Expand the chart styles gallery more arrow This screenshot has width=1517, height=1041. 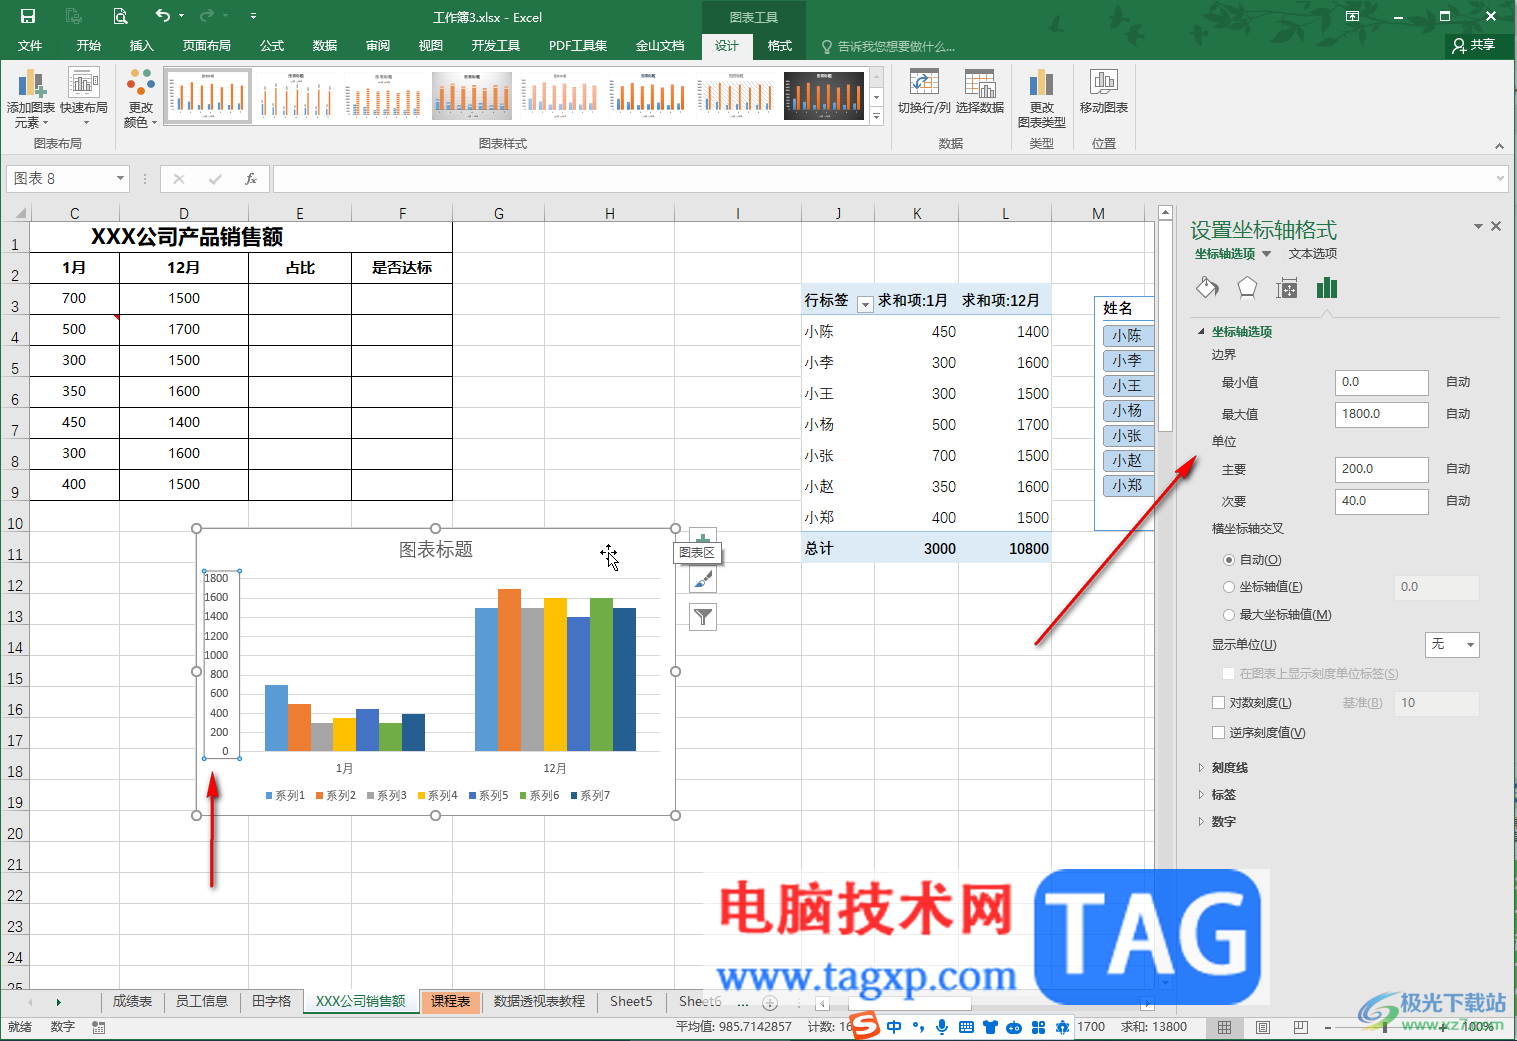pos(876,116)
